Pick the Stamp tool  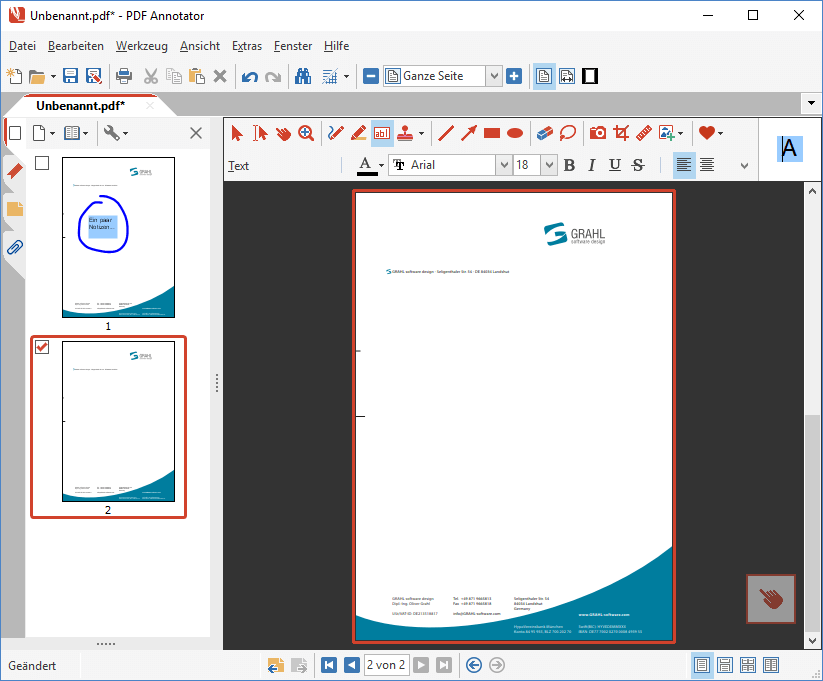point(405,133)
